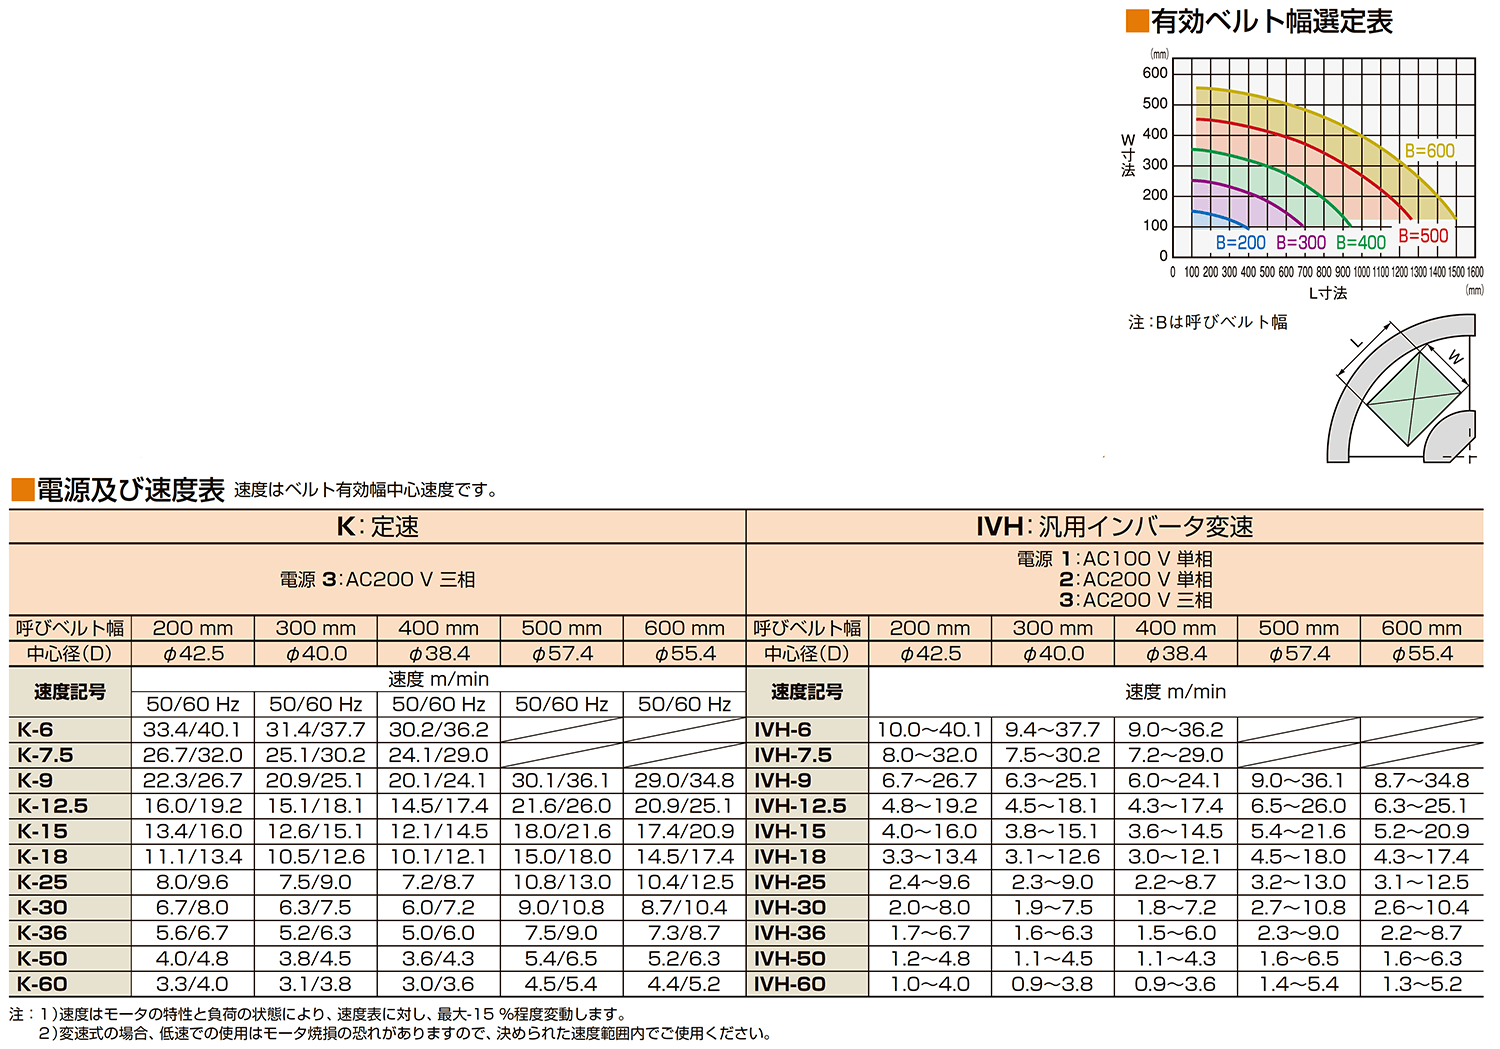This screenshot has width=1500, height=1049.
Task: Click the K-50 row label
Action: (x=70, y=958)
